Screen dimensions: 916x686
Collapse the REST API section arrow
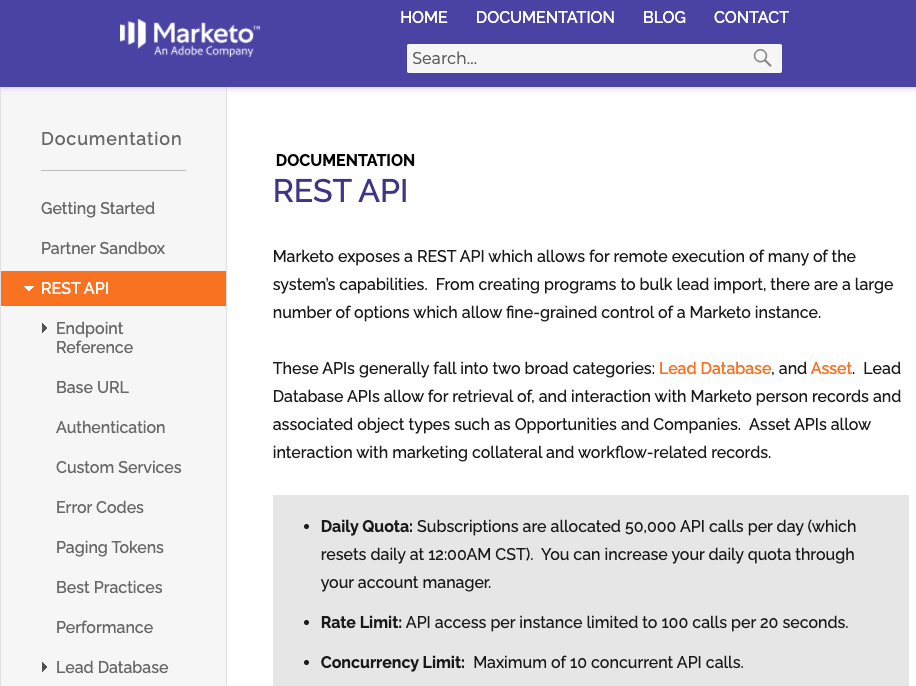point(29,288)
